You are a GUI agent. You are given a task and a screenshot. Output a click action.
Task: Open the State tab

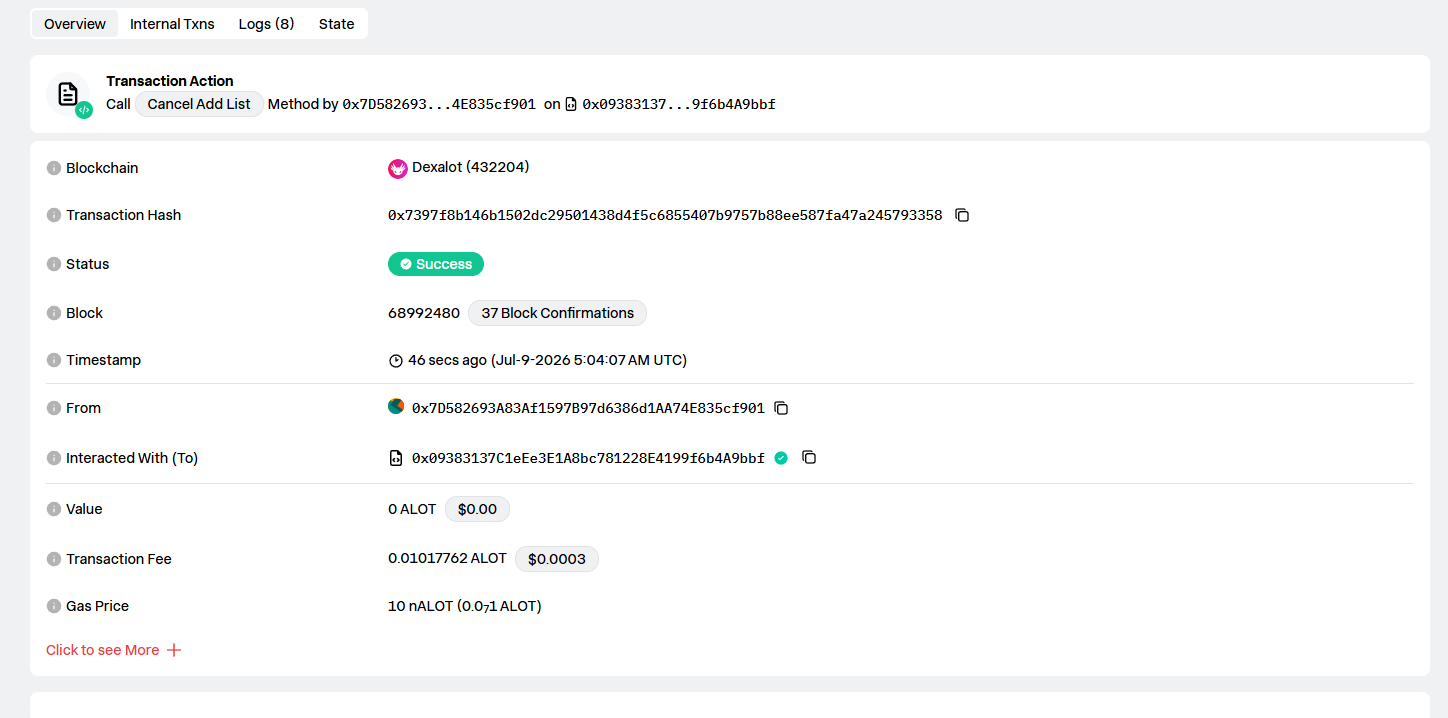pos(337,24)
